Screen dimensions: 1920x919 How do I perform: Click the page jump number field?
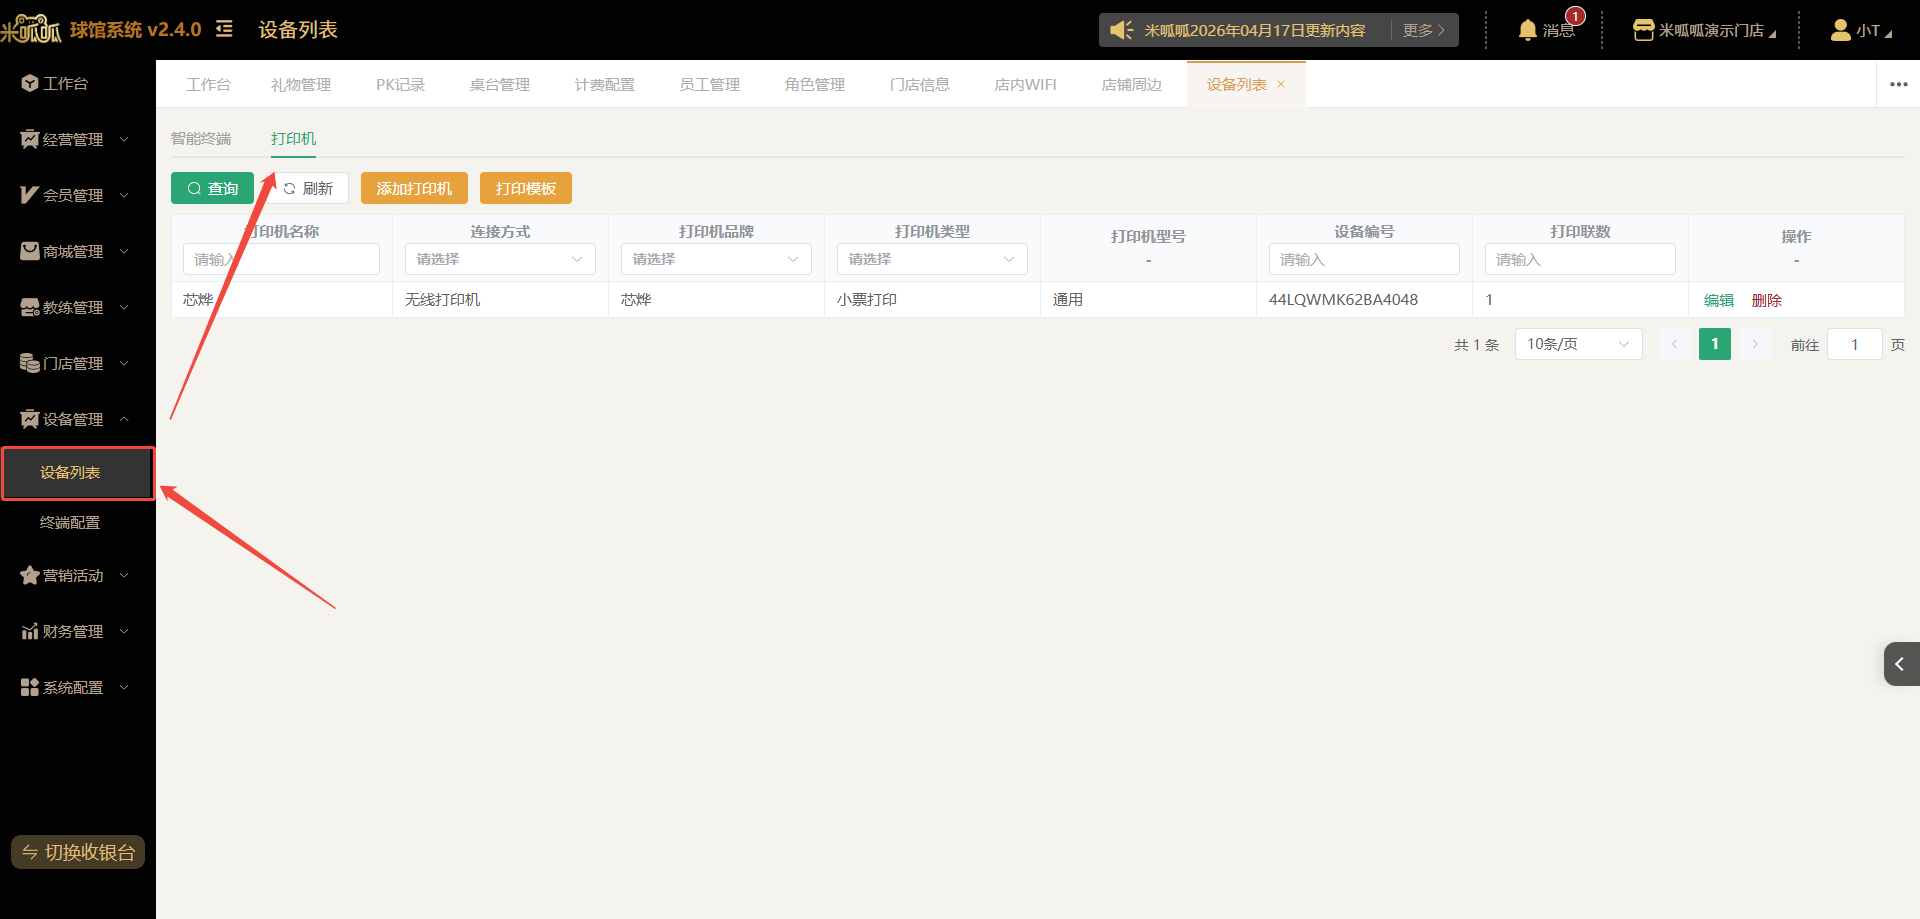[x=1854, y=344]
